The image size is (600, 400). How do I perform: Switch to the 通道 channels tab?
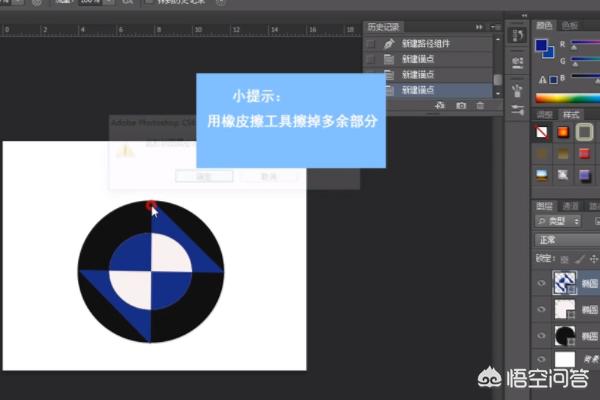point(571,206)
